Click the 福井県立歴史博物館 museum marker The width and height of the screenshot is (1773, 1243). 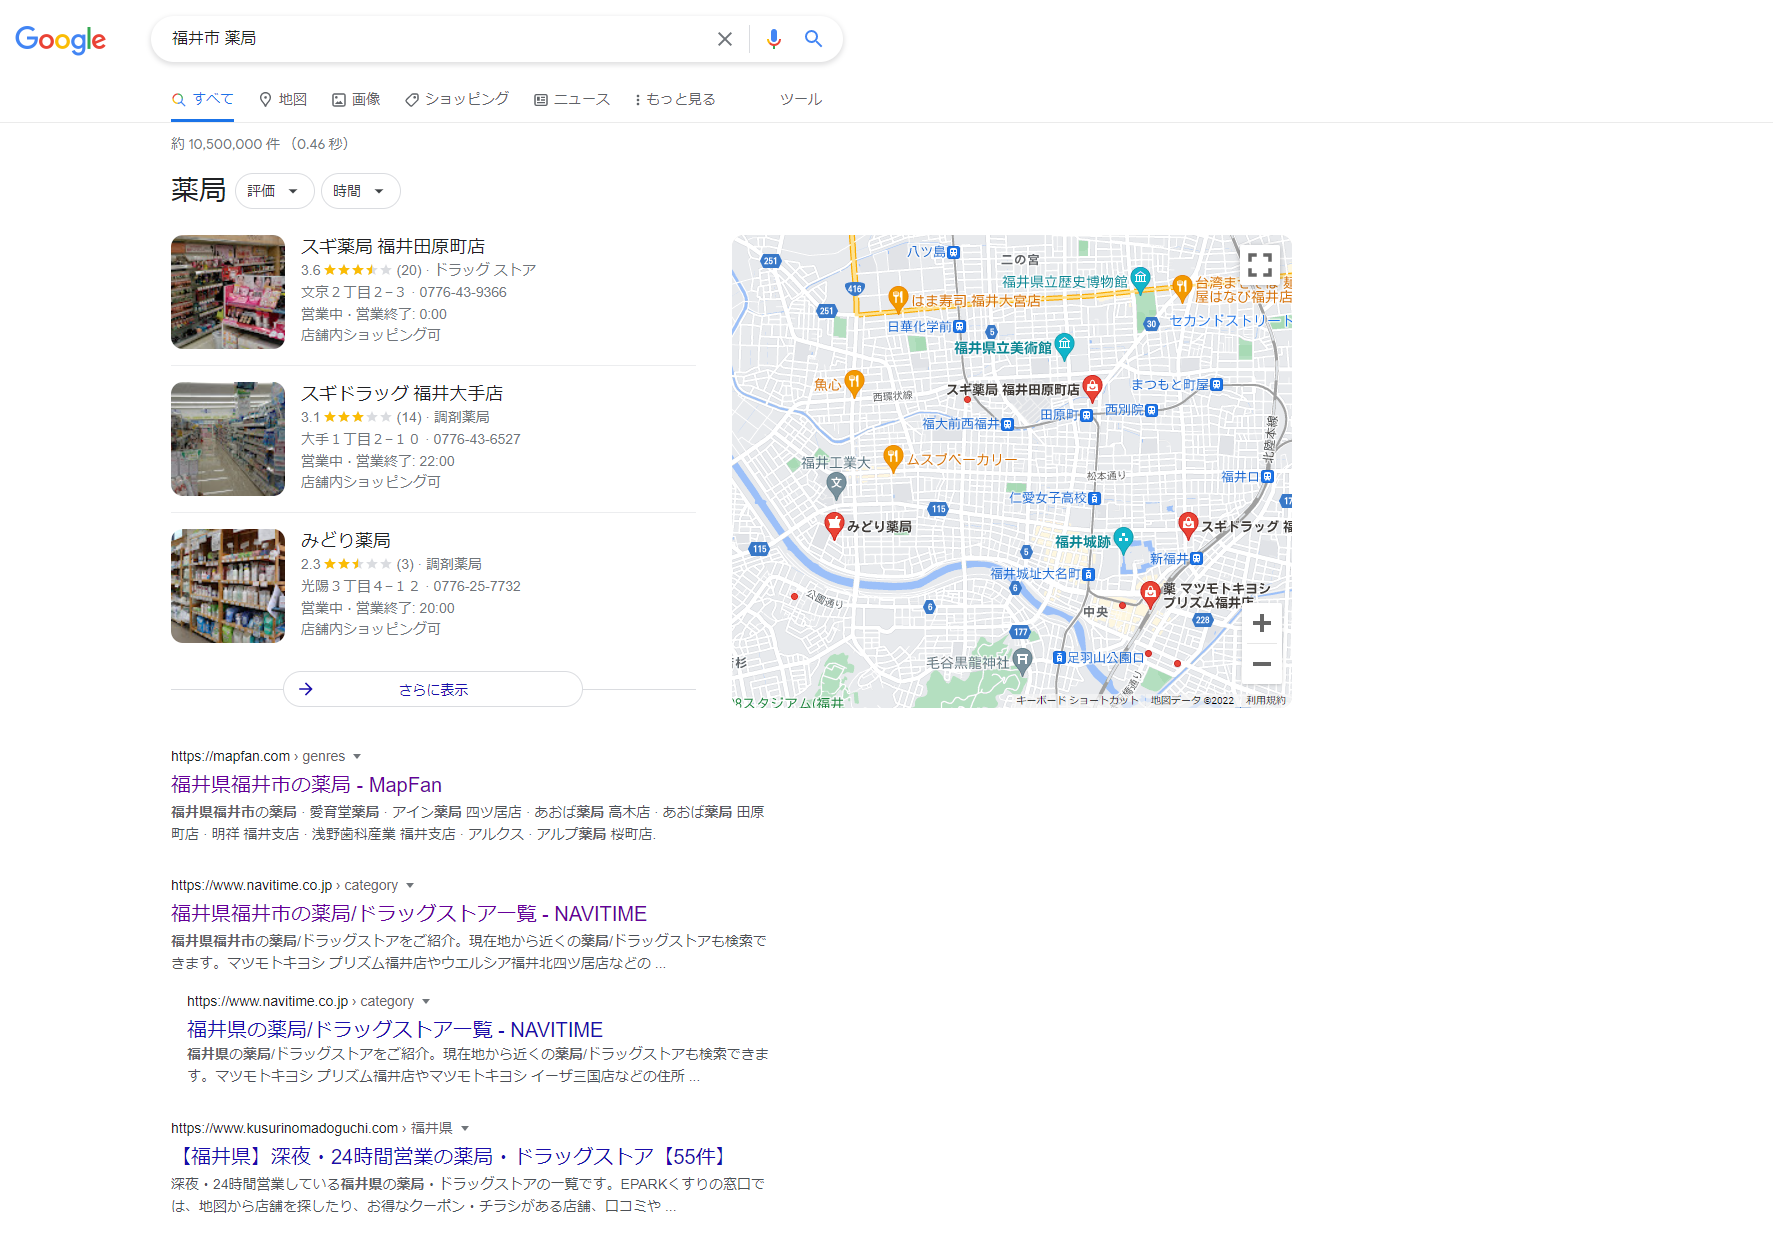(1141, 279)
